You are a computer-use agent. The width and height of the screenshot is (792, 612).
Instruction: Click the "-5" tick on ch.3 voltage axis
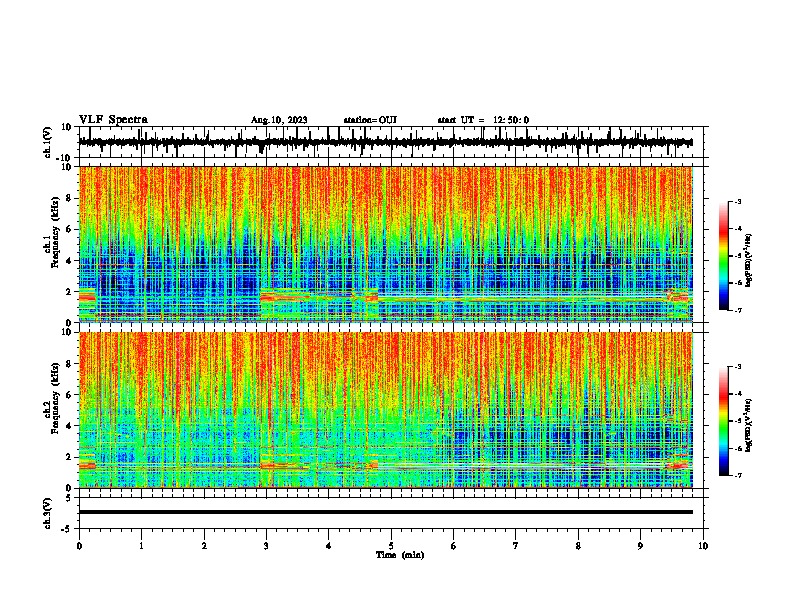click(67, 529)
